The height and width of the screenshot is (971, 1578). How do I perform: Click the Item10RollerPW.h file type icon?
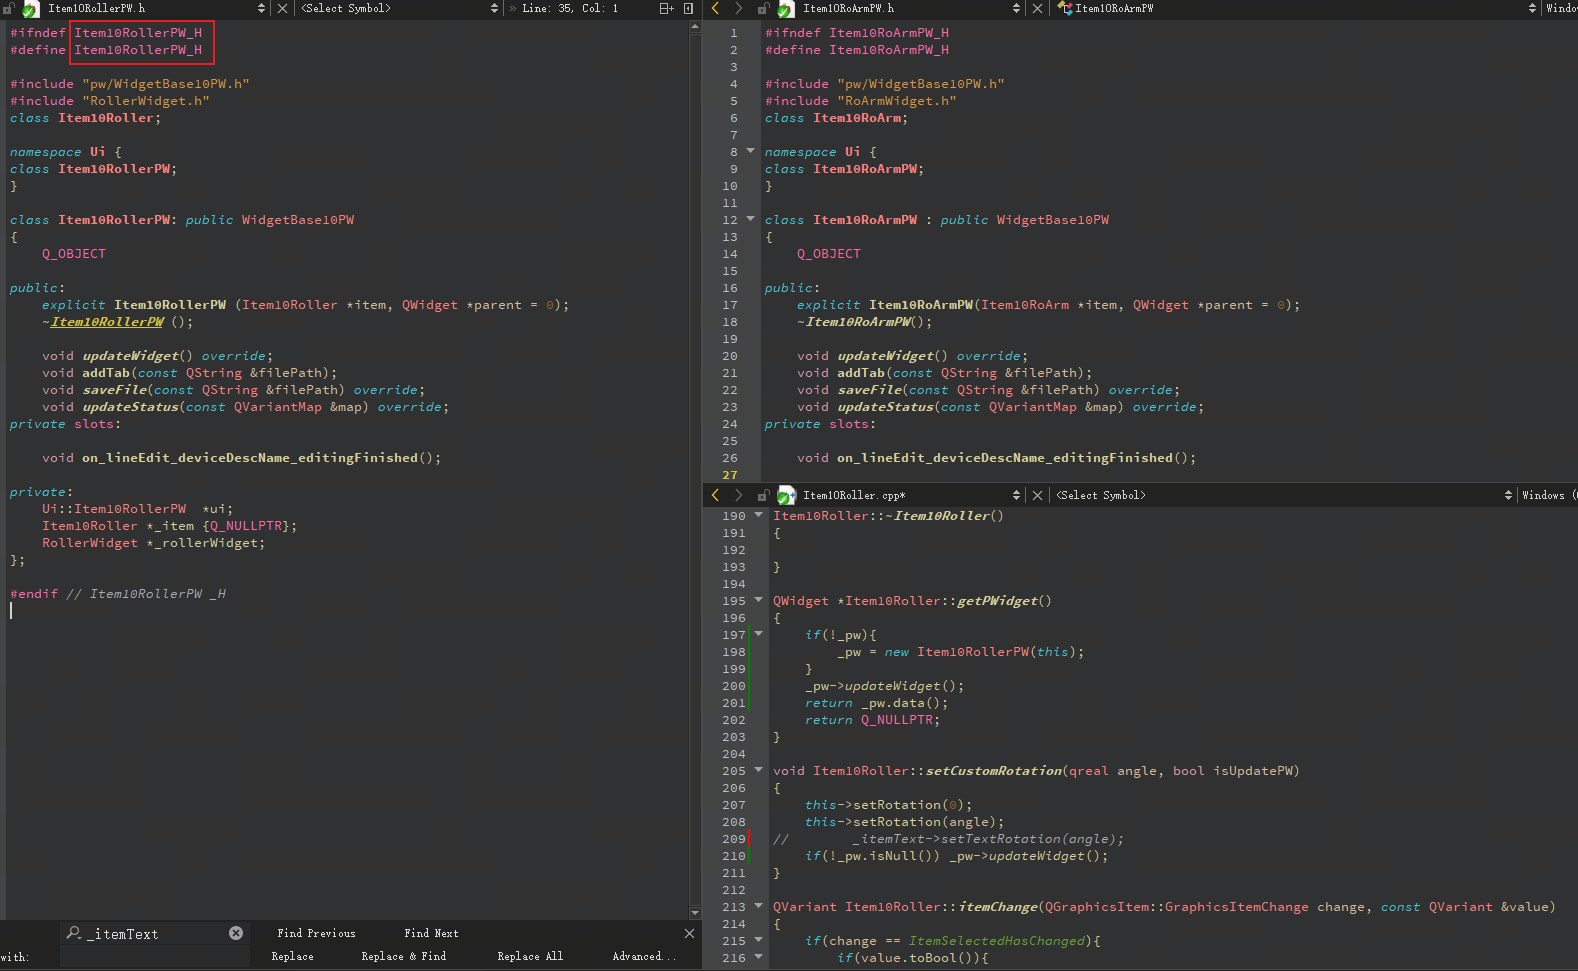31,9
